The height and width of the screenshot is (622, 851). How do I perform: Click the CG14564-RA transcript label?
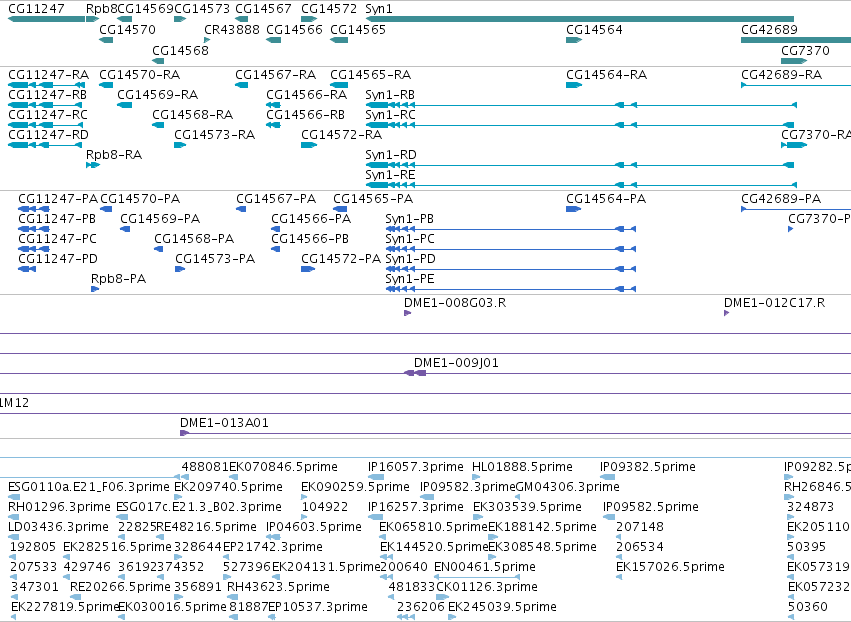[x=606, y=74]
